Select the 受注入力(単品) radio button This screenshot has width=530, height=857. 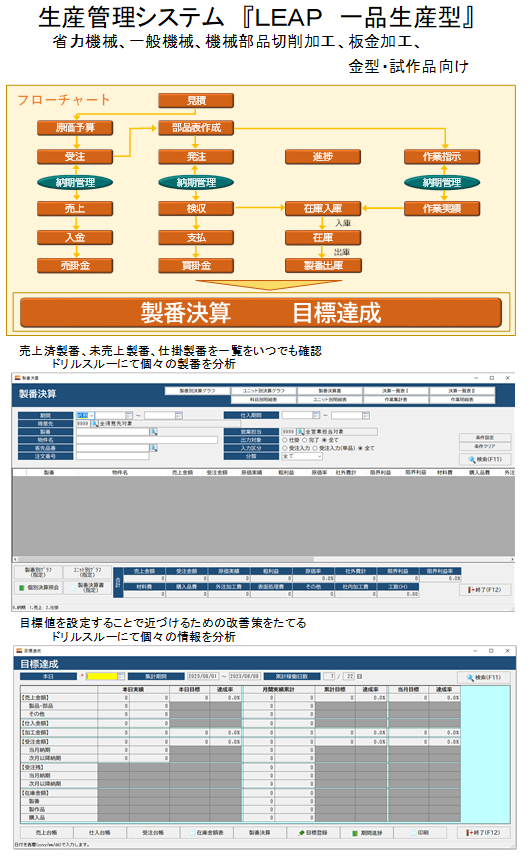click(x=315, y=448)
